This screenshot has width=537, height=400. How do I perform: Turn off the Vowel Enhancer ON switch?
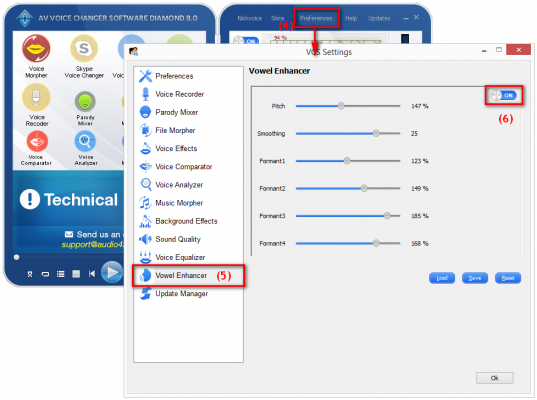[x=503, y=95]
